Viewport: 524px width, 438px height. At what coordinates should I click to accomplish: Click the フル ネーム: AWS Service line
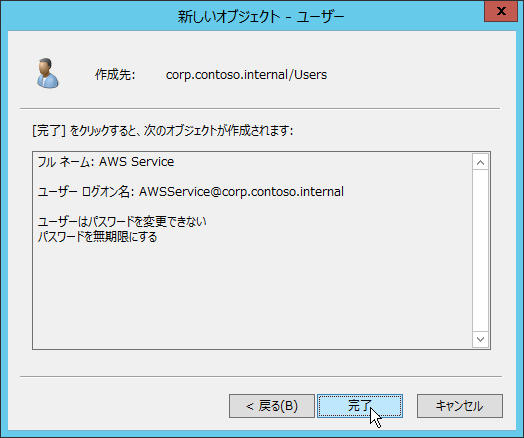click(x=106, y=162)
